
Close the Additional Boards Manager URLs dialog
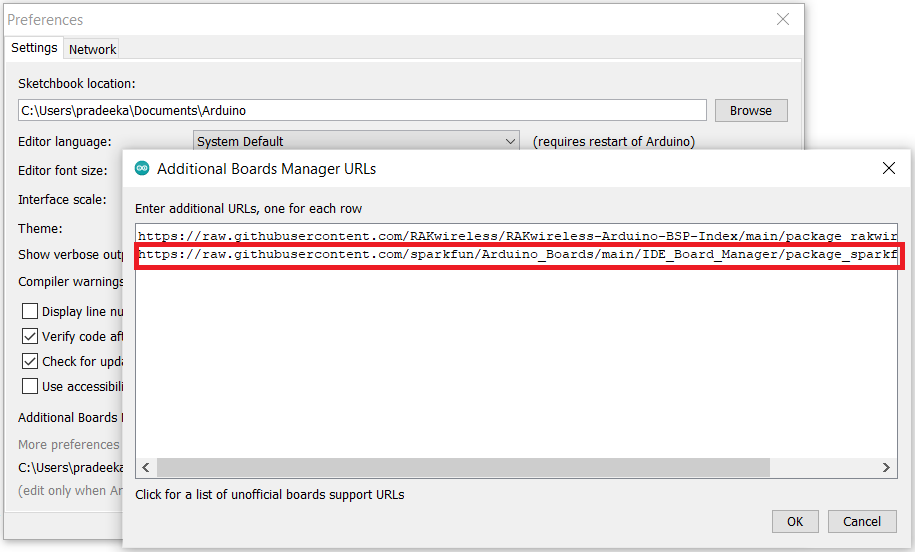[888, 169]
